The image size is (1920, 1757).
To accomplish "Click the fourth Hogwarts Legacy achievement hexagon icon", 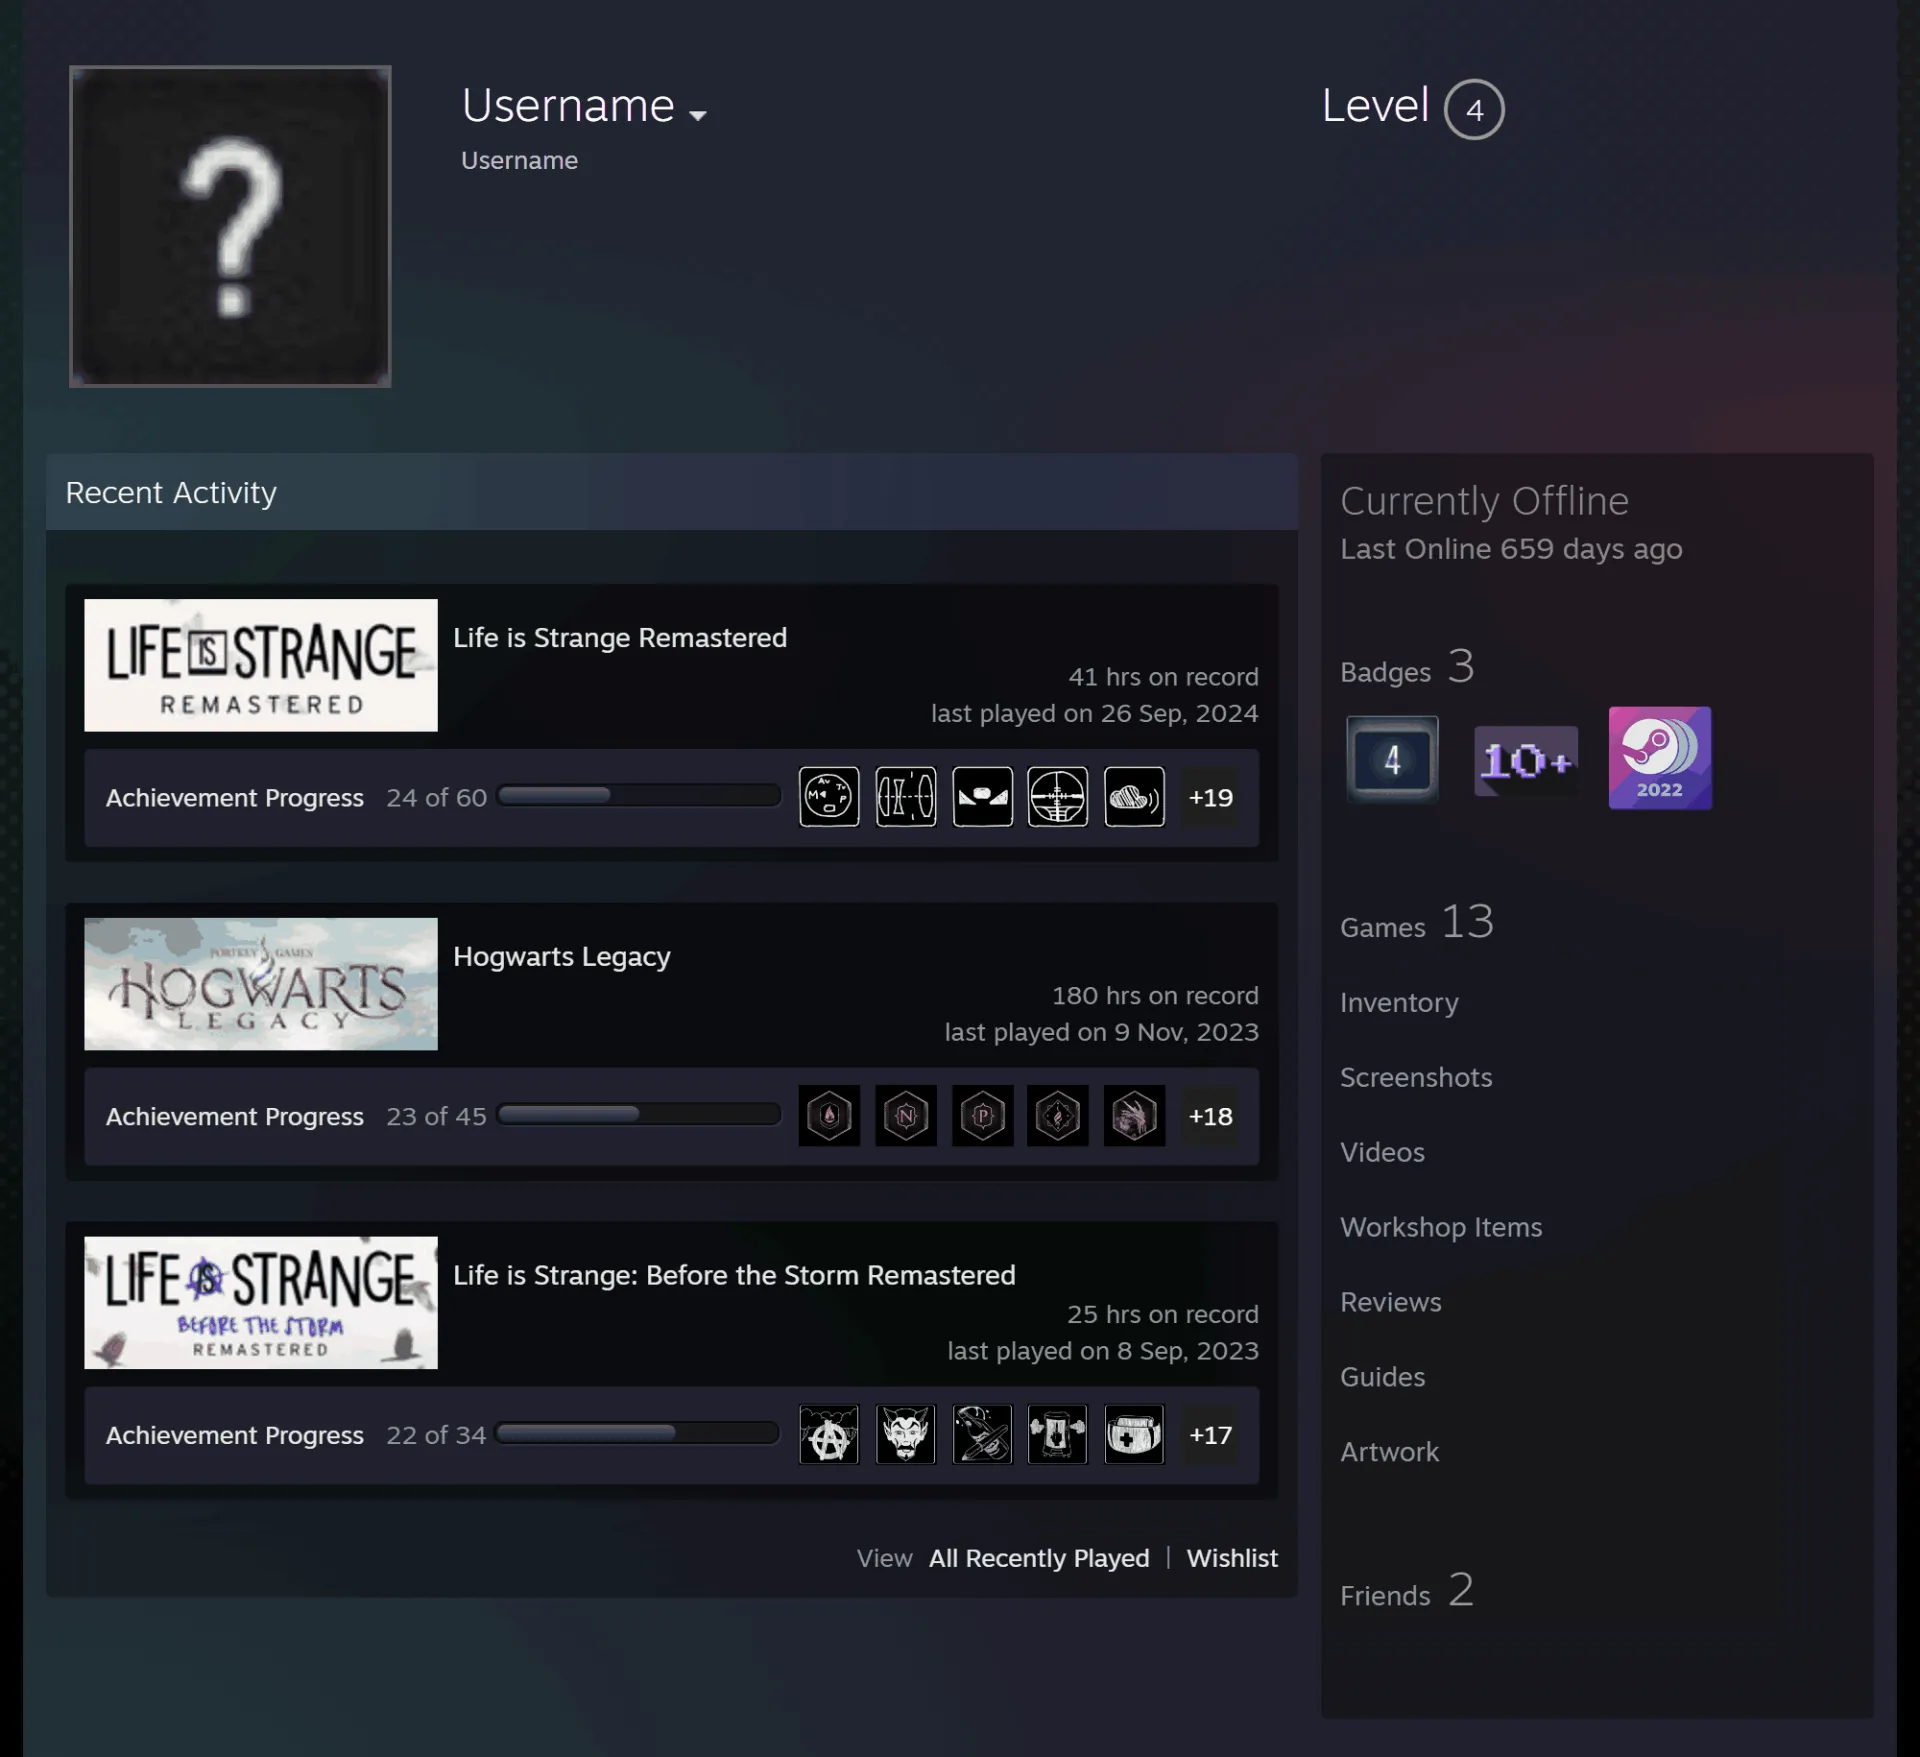I will coord(1058,1115).
